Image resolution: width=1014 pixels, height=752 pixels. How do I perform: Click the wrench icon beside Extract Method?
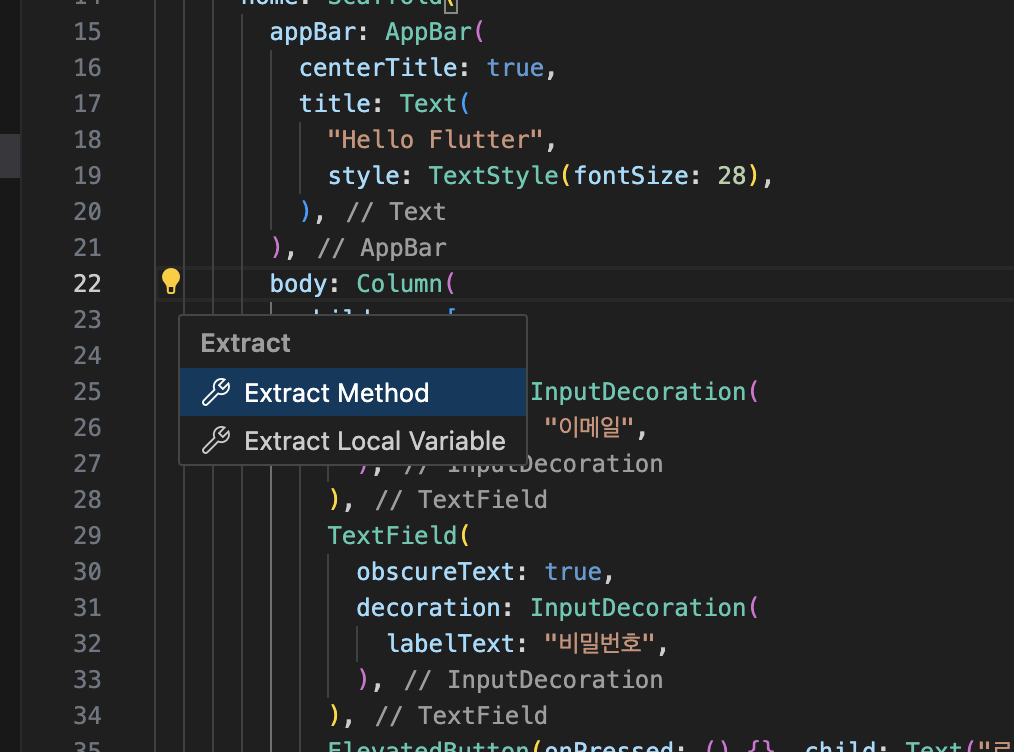pyautogui.click(x=215, y=392)
